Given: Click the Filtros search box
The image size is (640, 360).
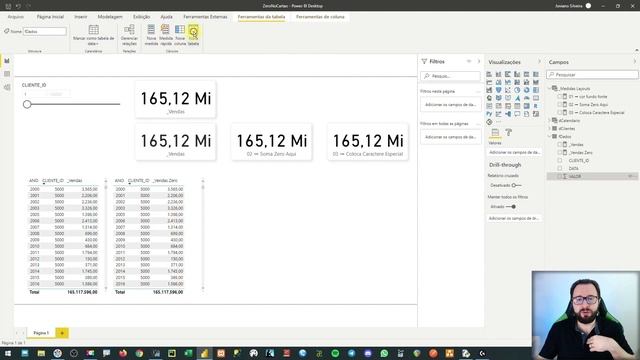Looking at the screenshot, I should 450,76.
